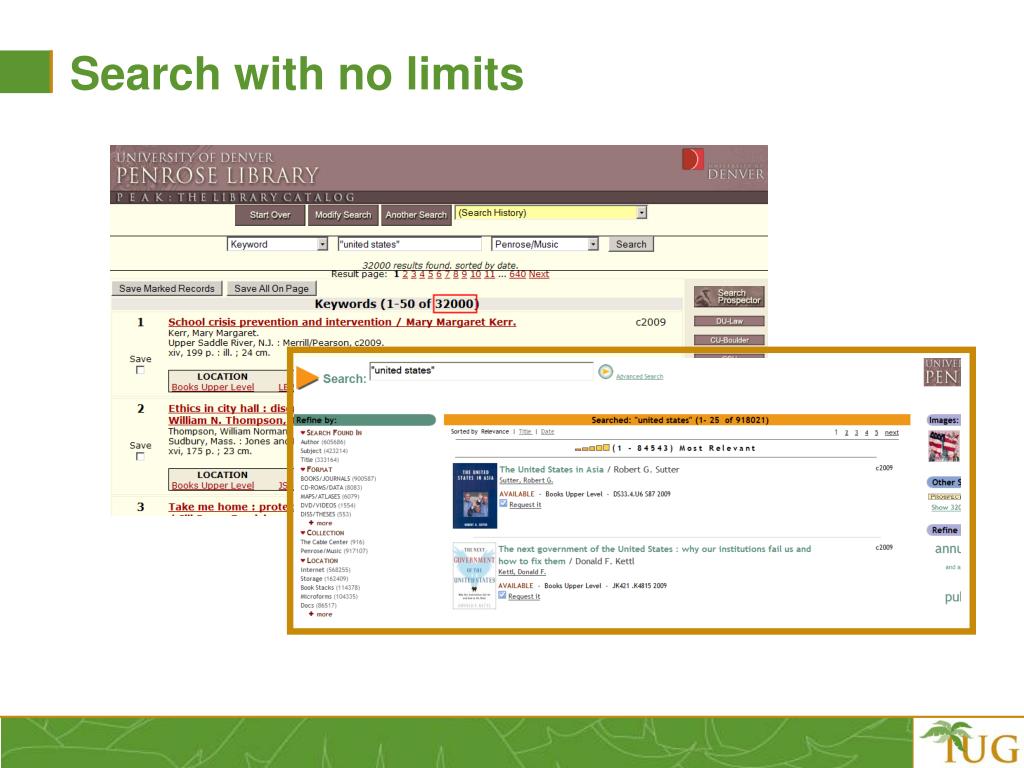The image size is (1024, 768).
Task: Go to classic result page 2
Action: click(x=405, y=274)
